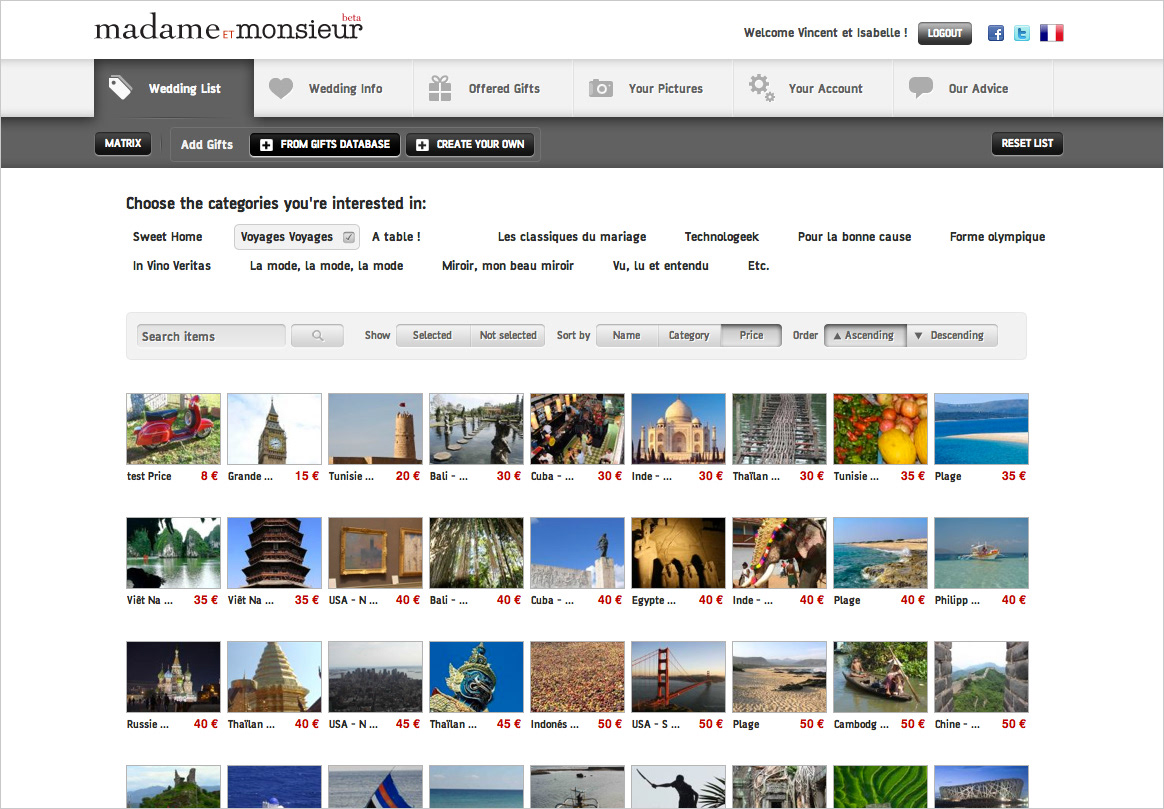The width and height of the screenshot is (1164, 809).
Task: Select the Indonés 50 € thumbnail
Action: (578, 677)
